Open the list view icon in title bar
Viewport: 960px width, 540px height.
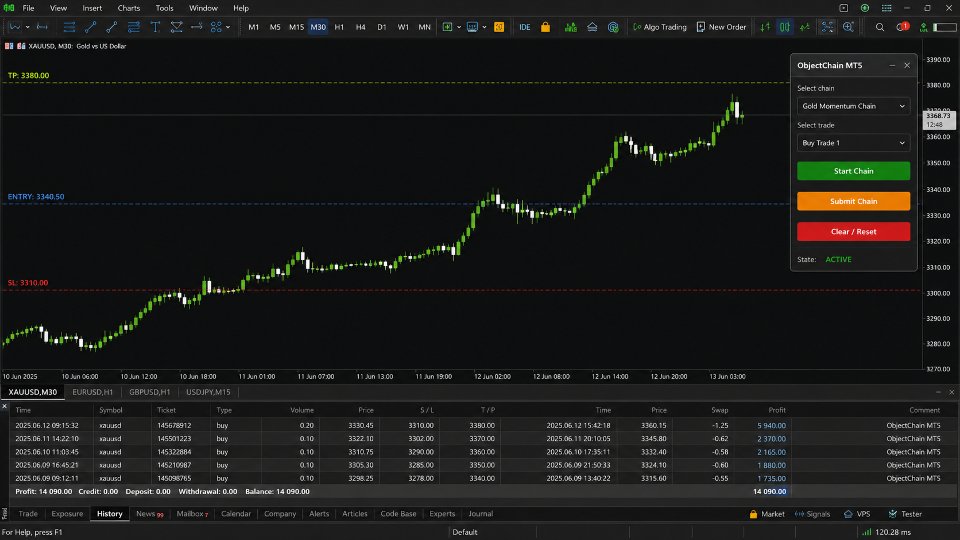[x=886, y=8]
